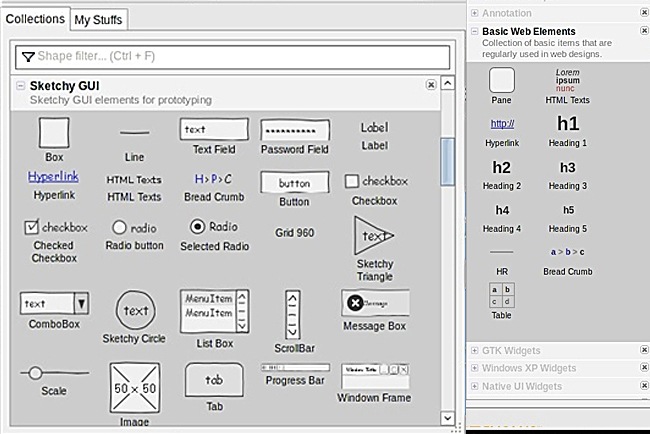Open the Collections tab
The image size is (650, 434).
point(34,19)
